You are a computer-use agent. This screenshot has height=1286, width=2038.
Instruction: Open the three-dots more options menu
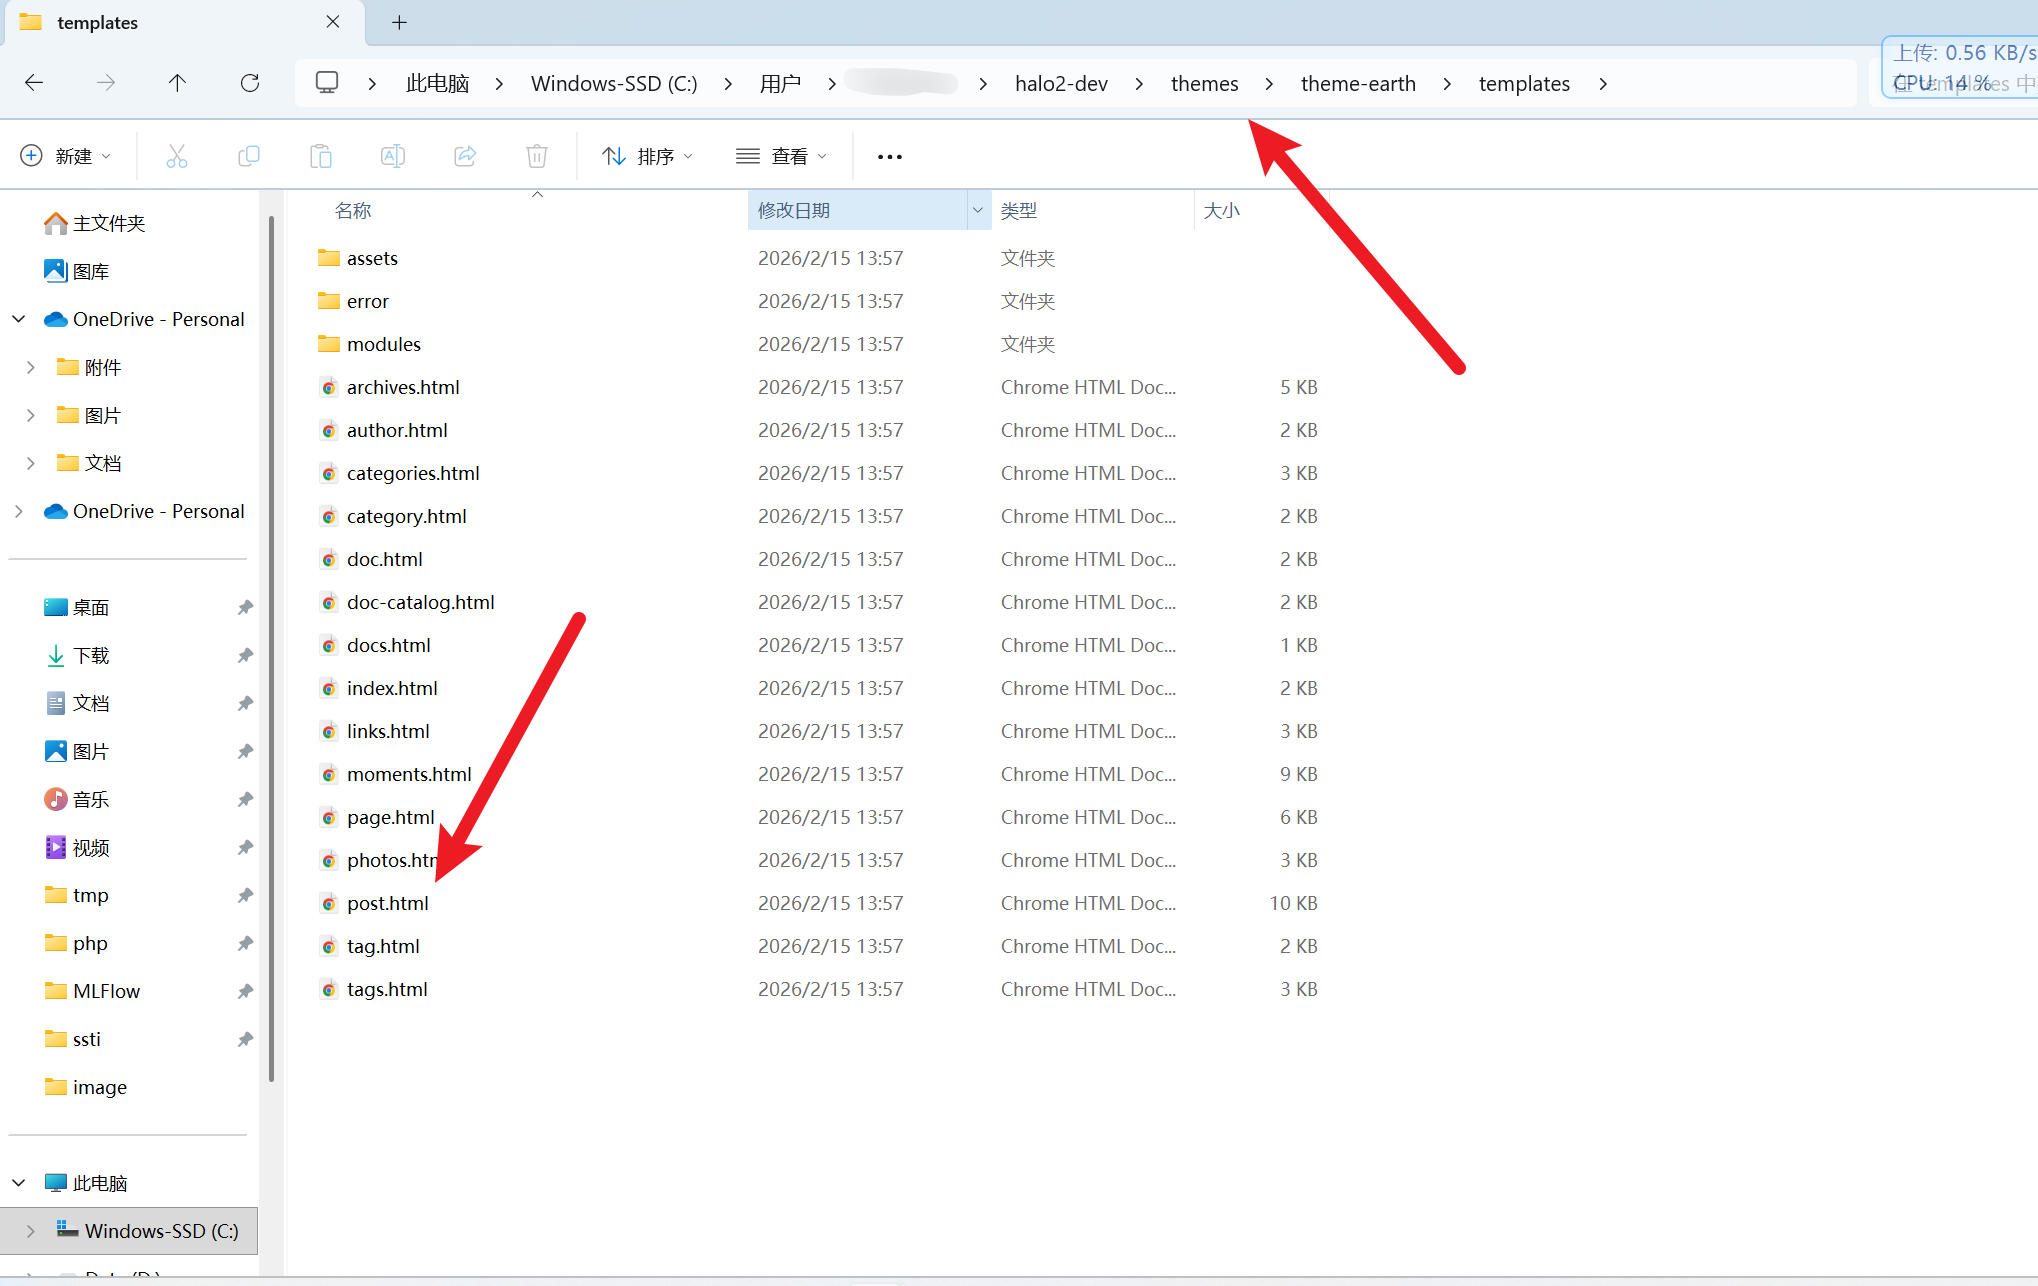889,156
